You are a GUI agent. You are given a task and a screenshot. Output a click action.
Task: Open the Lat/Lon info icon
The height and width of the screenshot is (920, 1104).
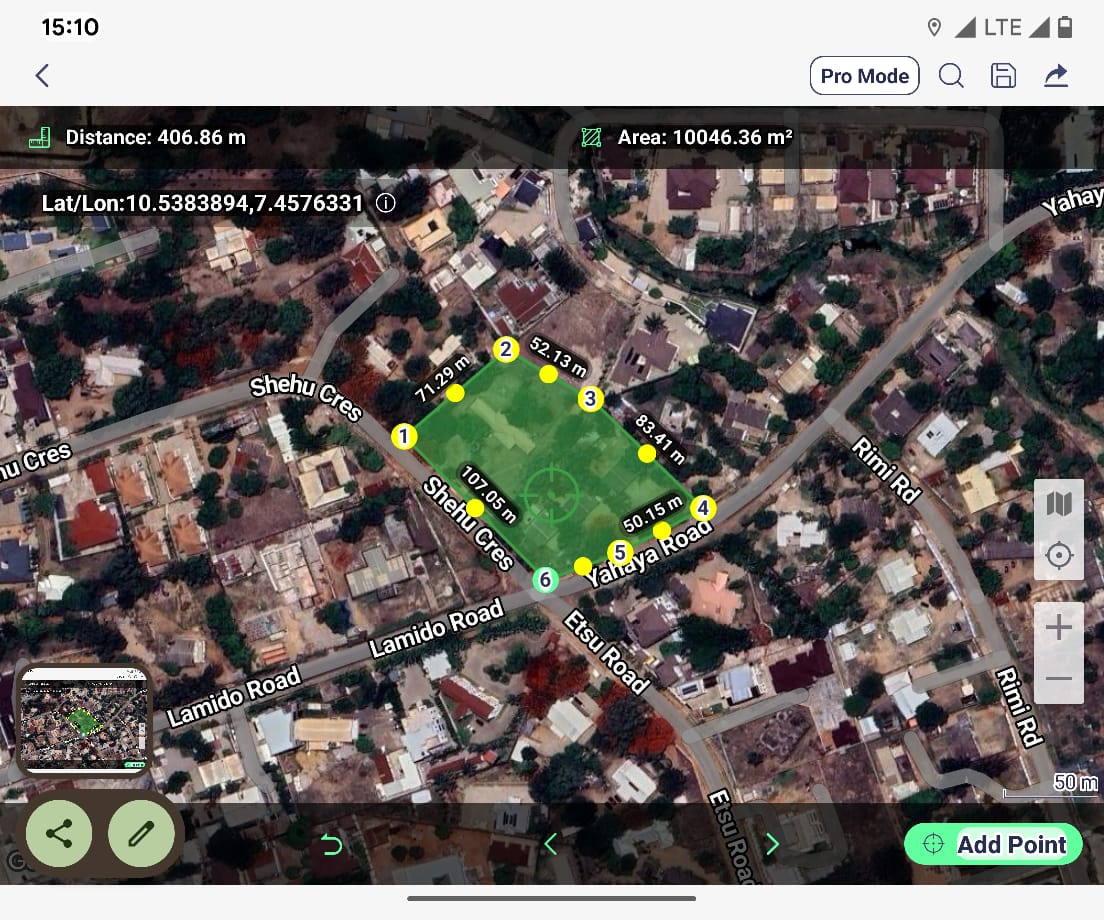pyautogui.click(x=385, y=203)
